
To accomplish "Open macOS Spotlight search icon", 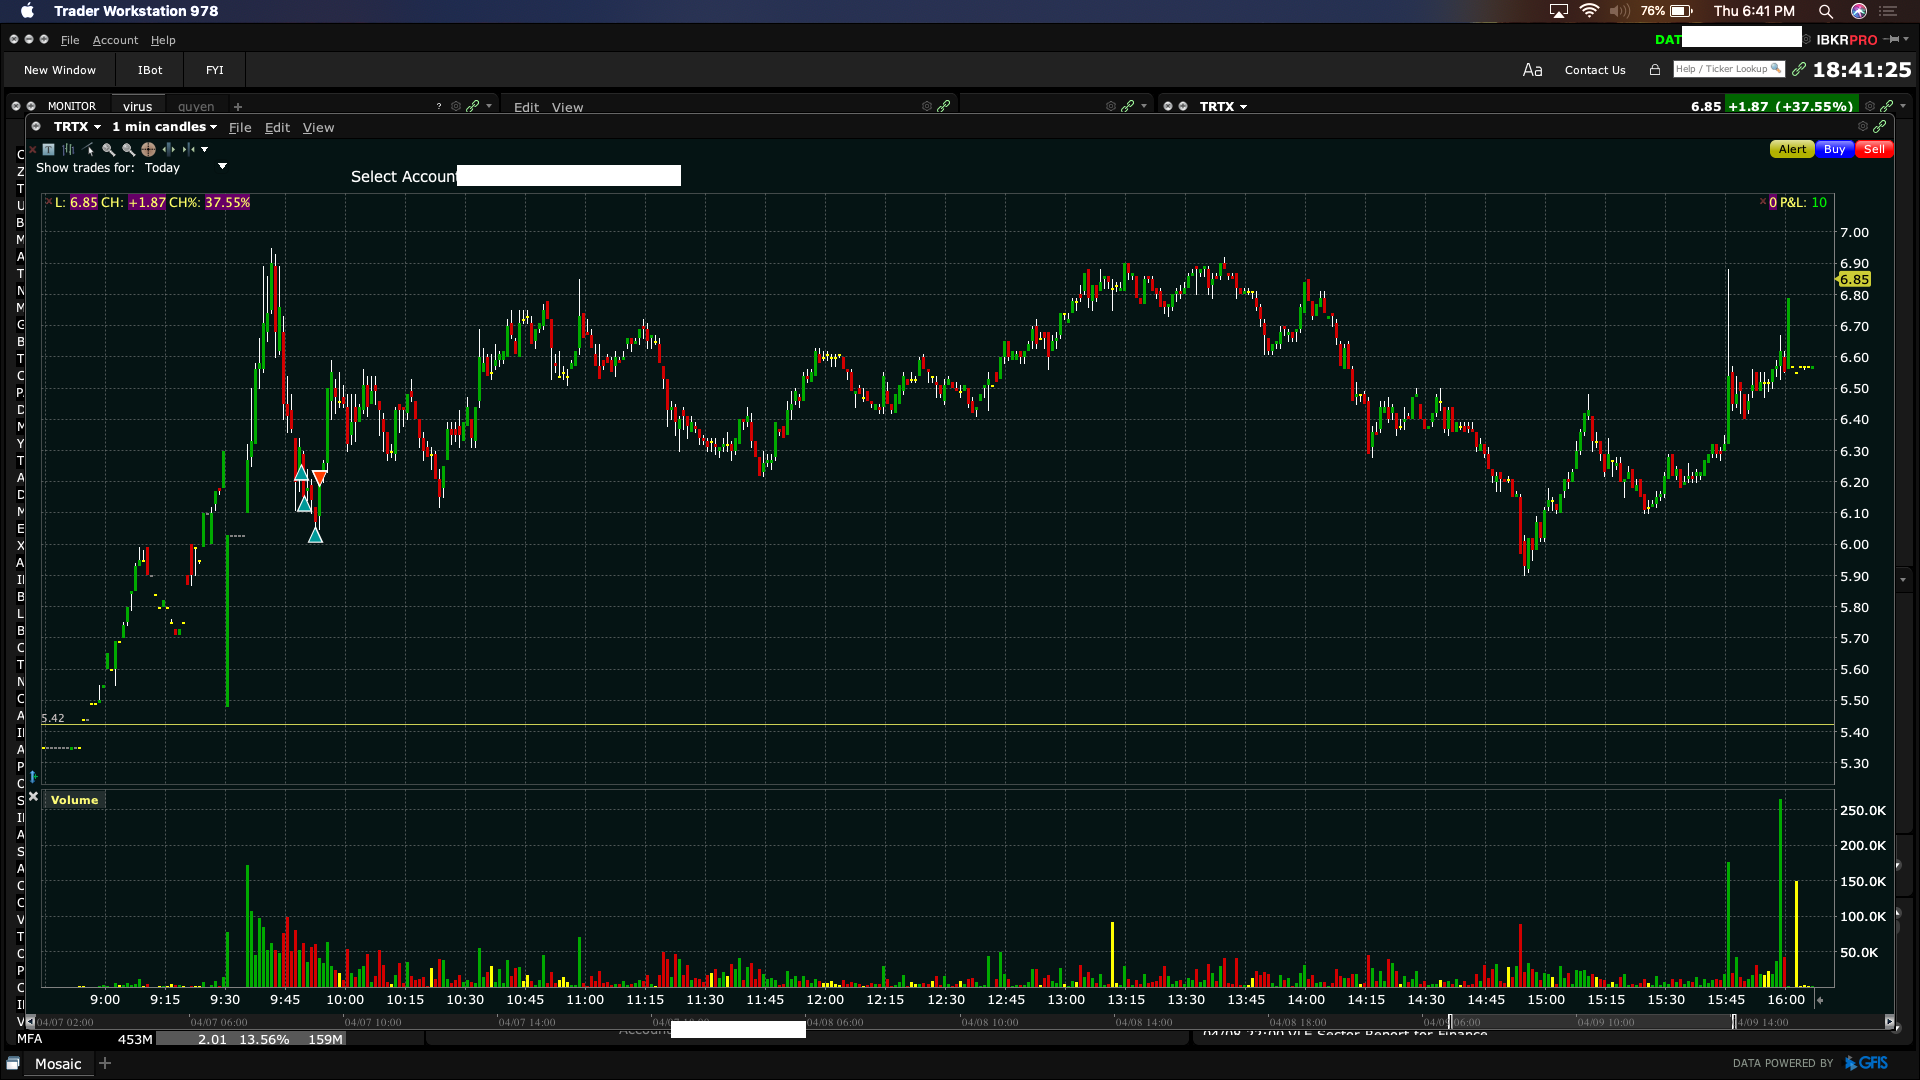I will 1826,11.
